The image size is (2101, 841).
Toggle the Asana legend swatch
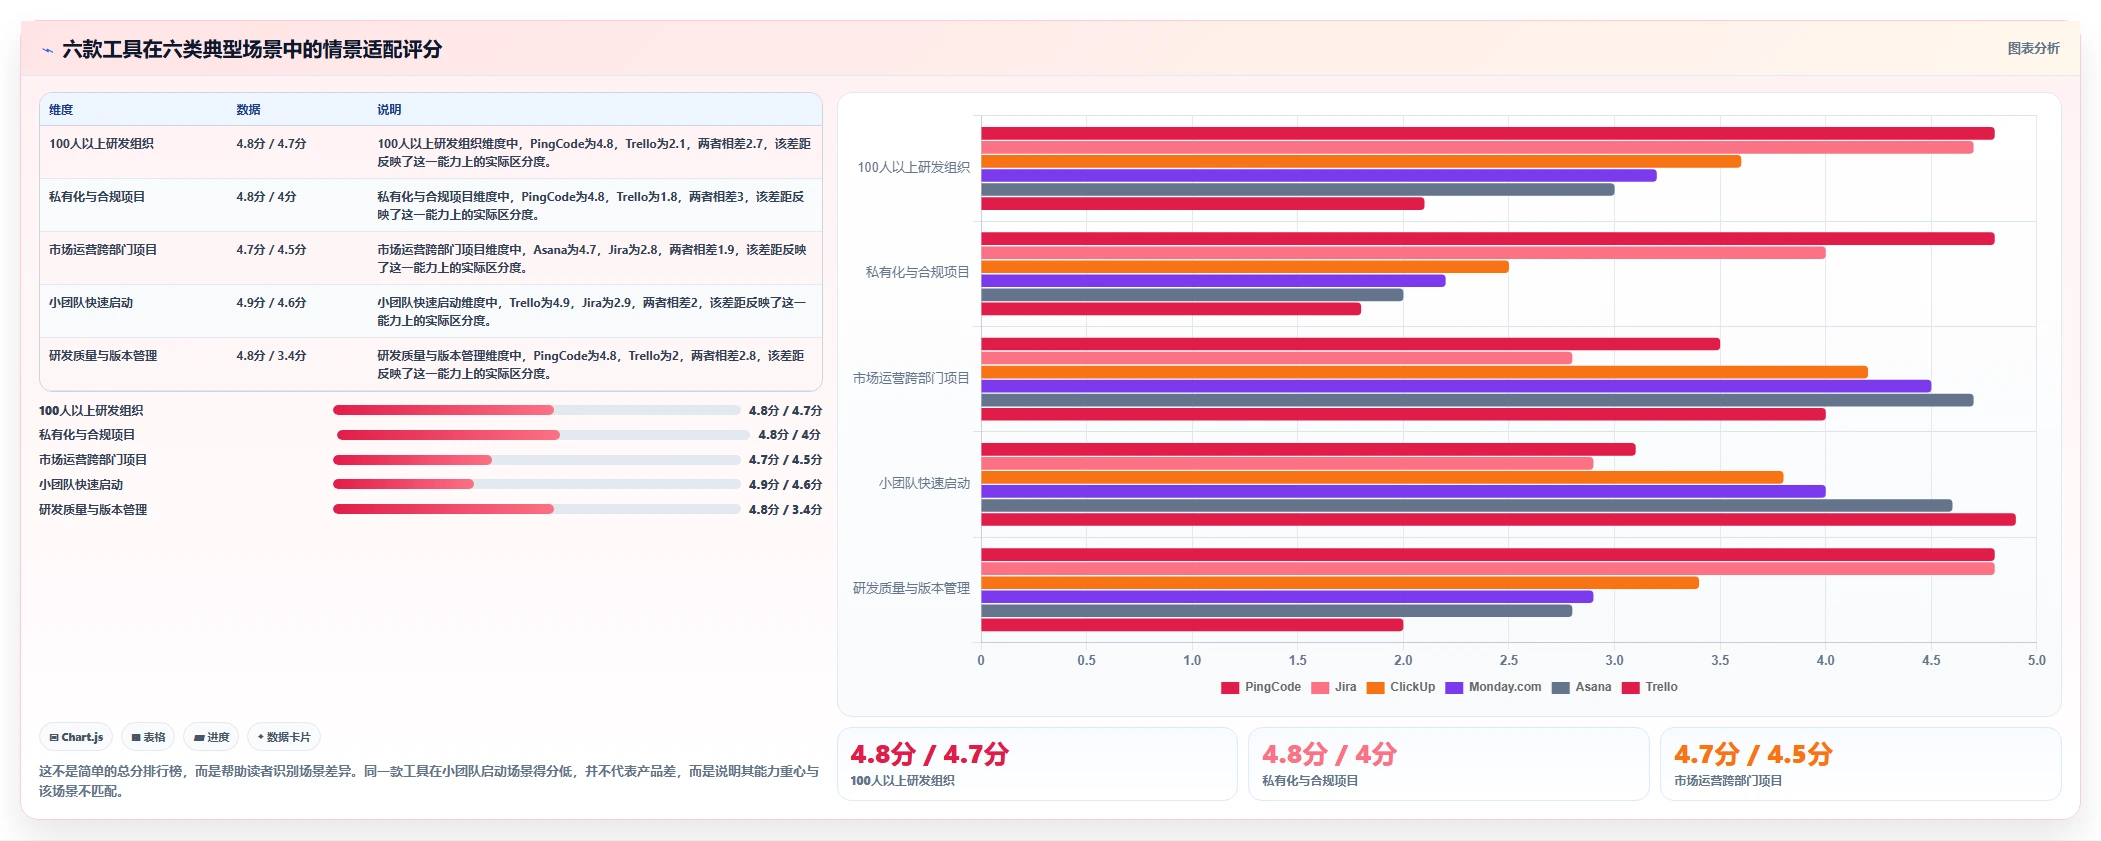(x=1561, y=687)
